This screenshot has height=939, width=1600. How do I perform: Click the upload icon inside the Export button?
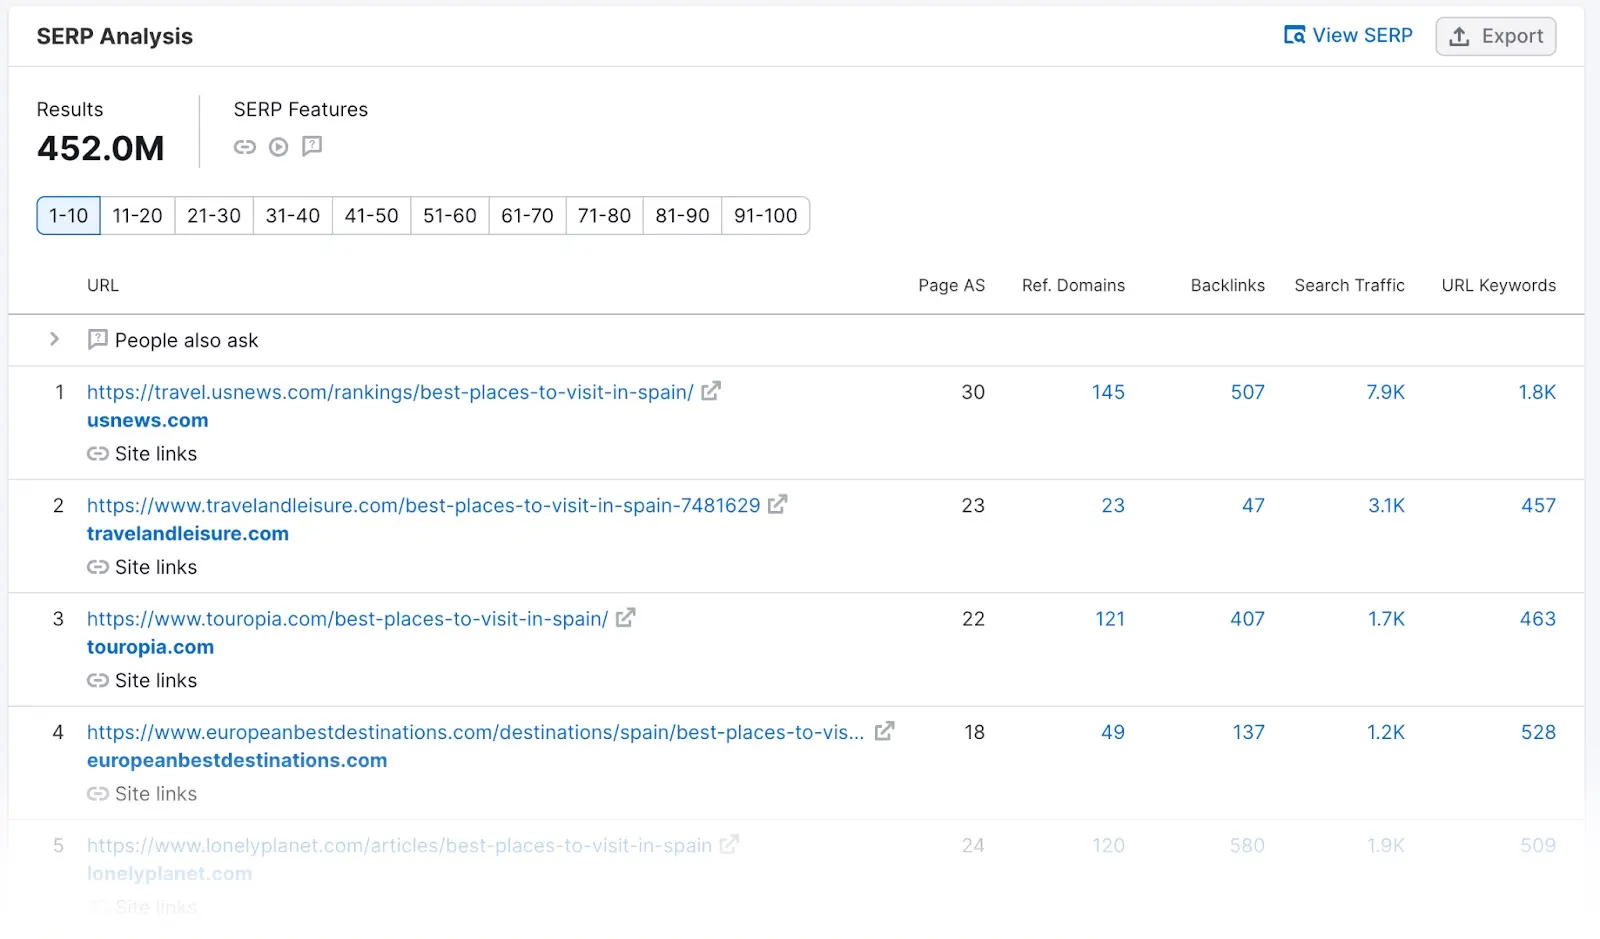[x=1458, y=36]
